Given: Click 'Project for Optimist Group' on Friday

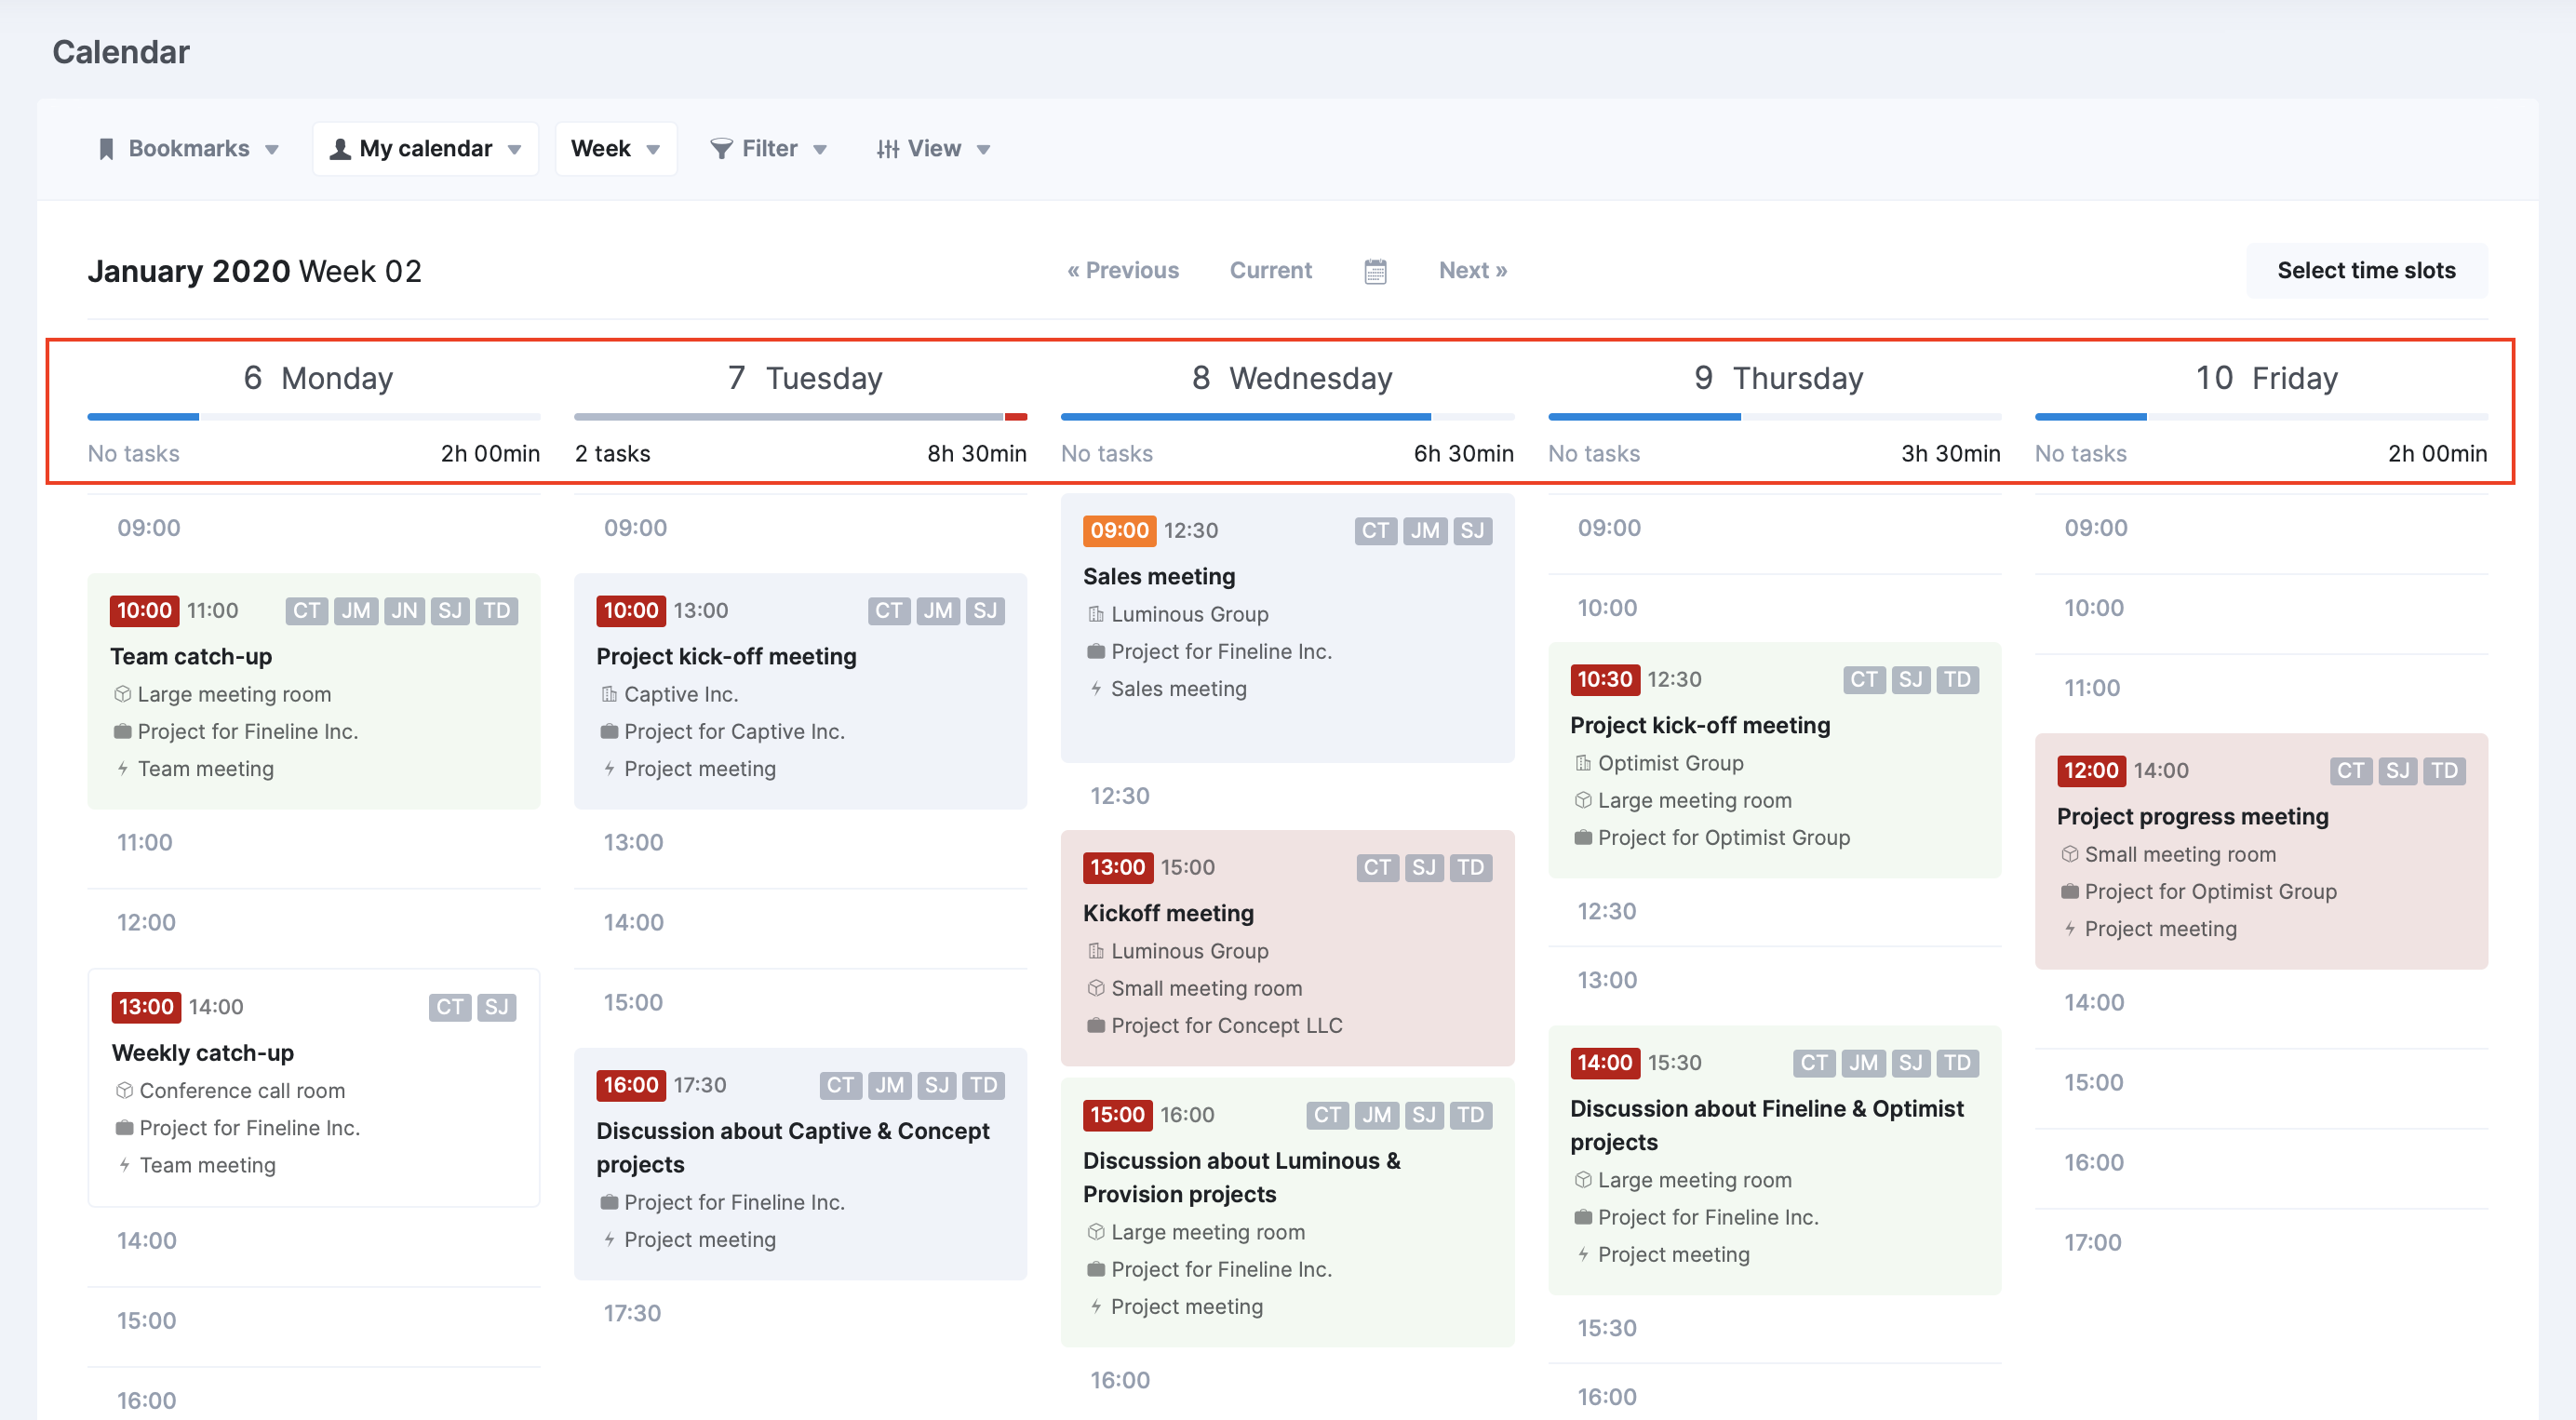Looking at the screenshot, I should (2210, 891).
